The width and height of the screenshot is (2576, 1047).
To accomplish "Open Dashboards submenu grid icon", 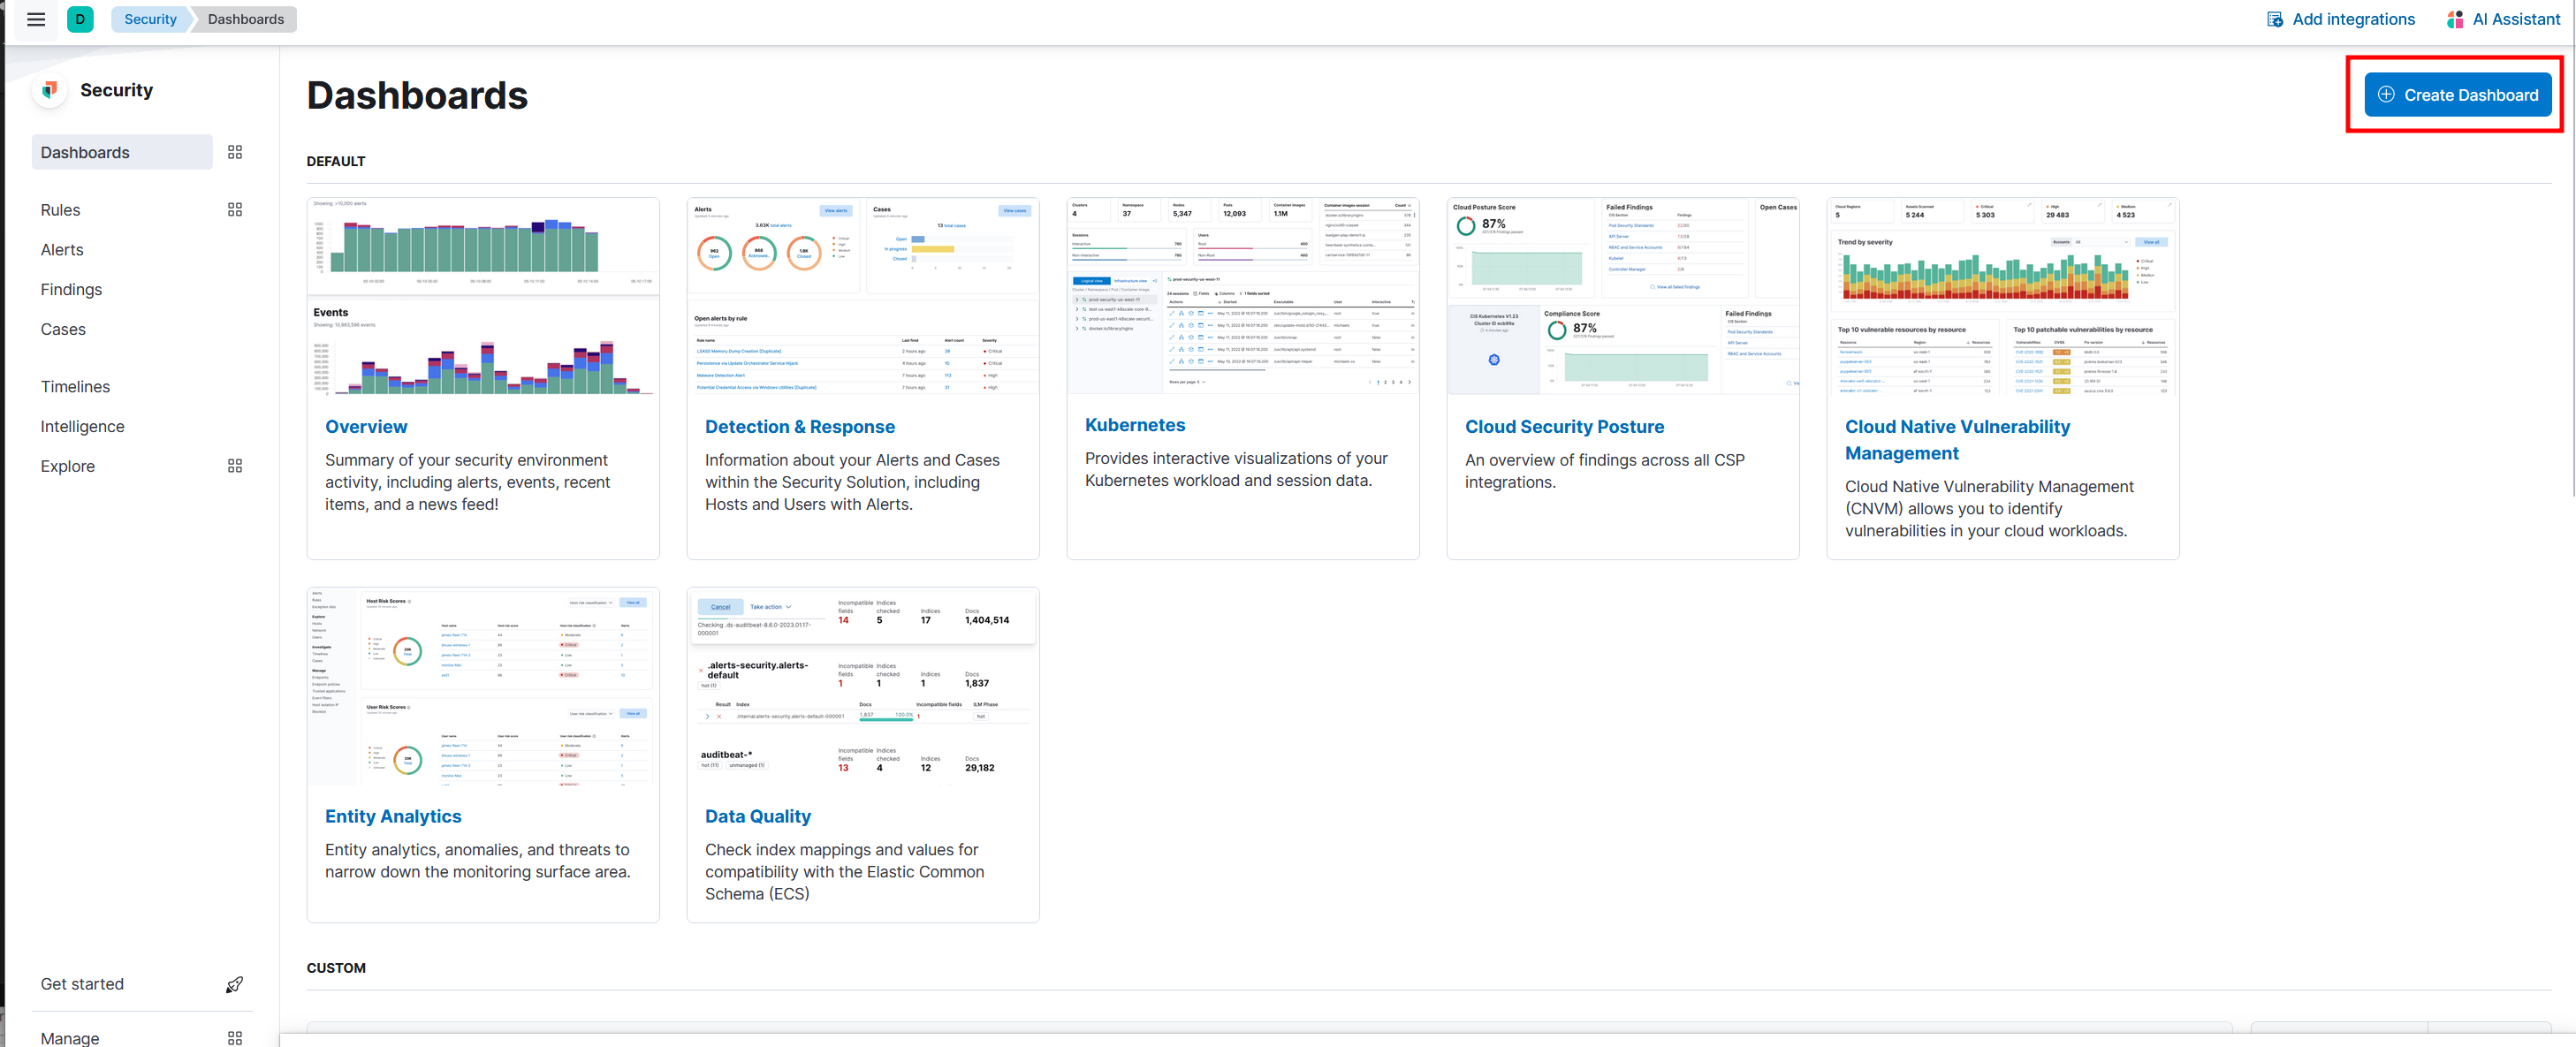I will tap(235, 152).
